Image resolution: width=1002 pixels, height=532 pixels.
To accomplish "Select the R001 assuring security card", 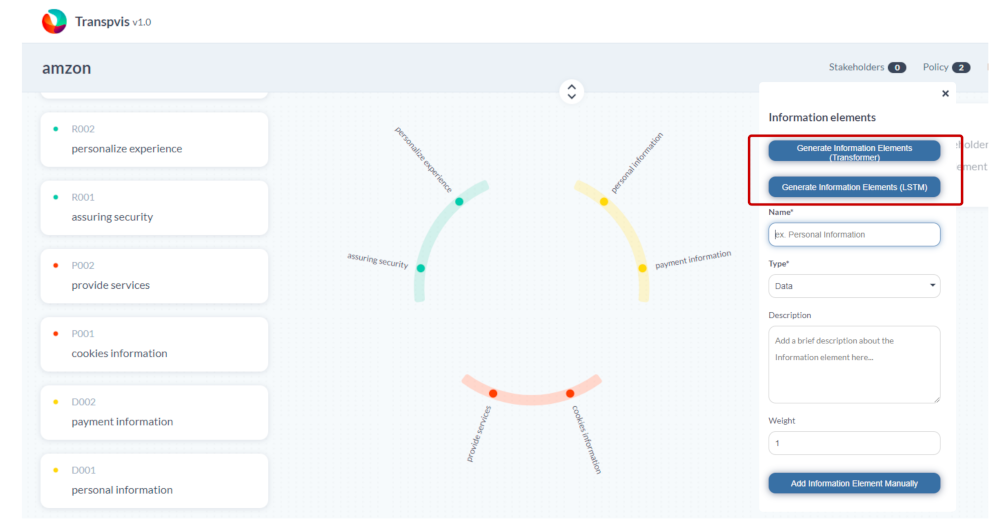I will (154, 208).
